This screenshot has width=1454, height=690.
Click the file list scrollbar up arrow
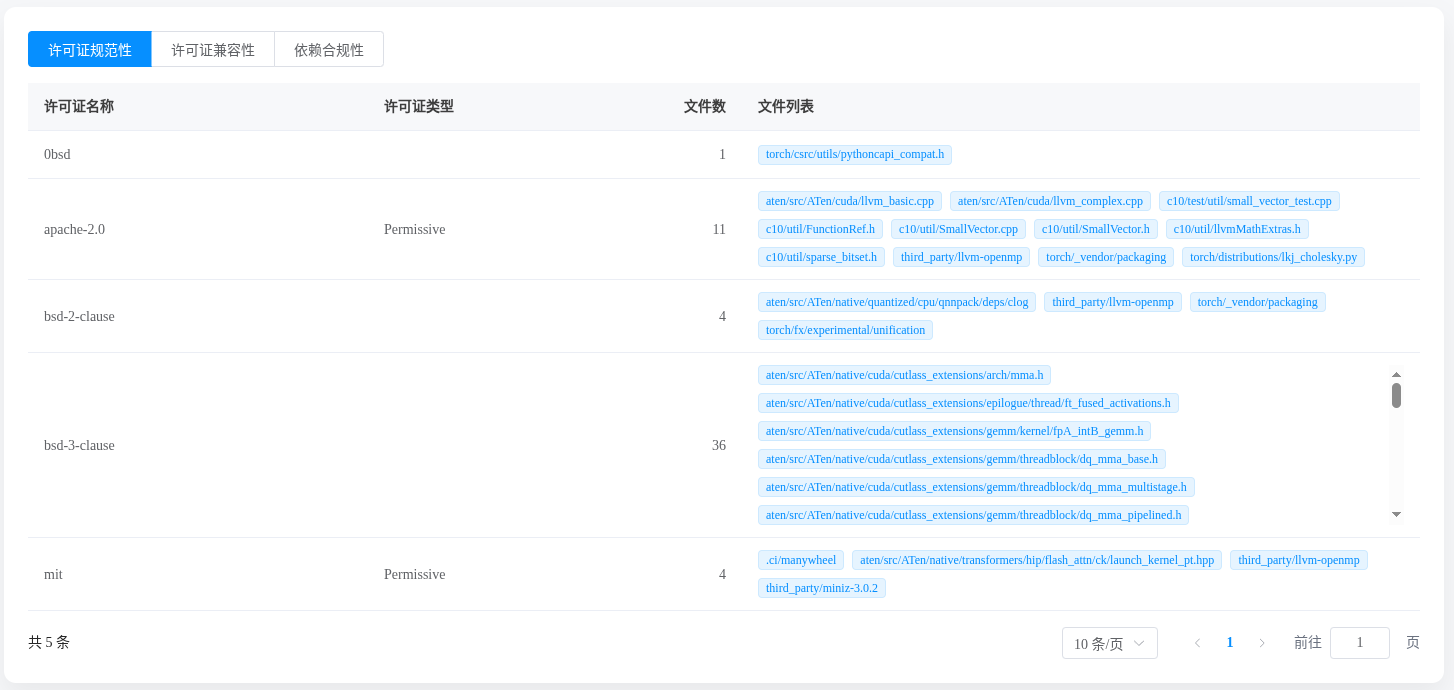coord(1396,374)
